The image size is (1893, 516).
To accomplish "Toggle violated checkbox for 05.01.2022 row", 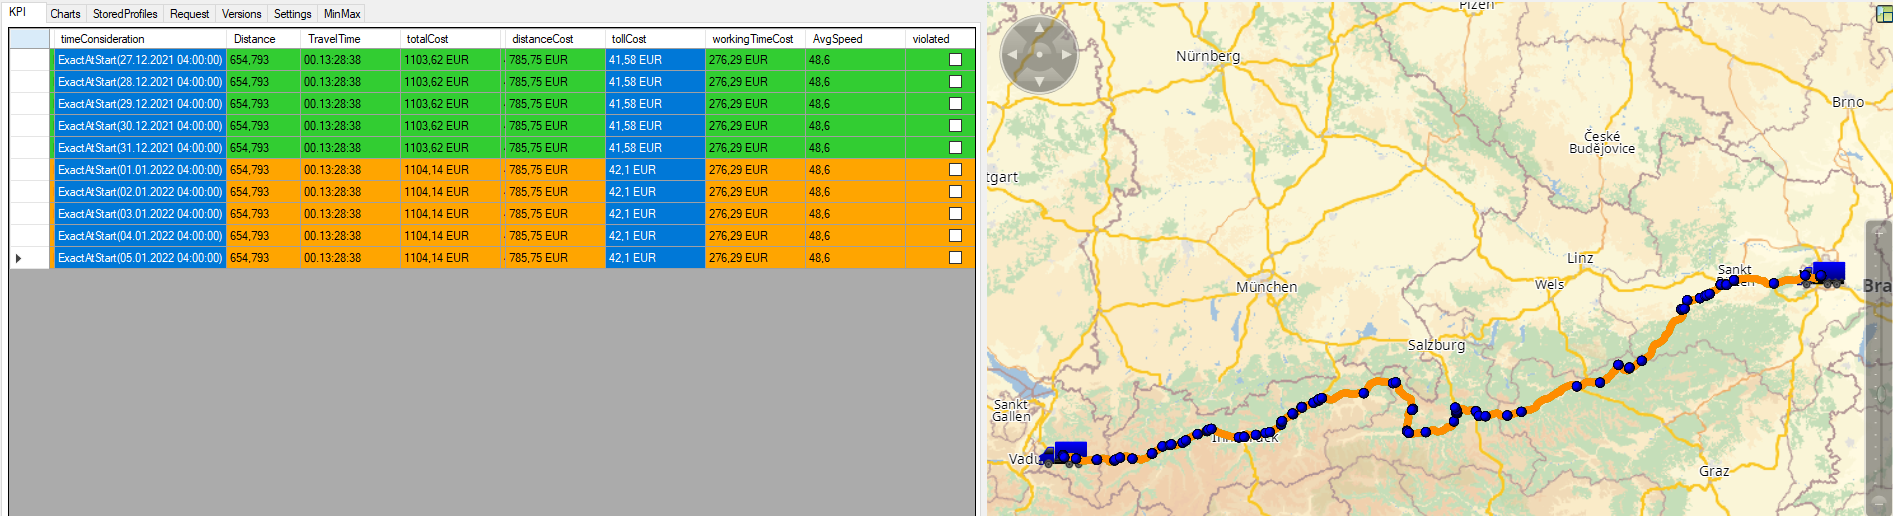I will tap(955, 258).
